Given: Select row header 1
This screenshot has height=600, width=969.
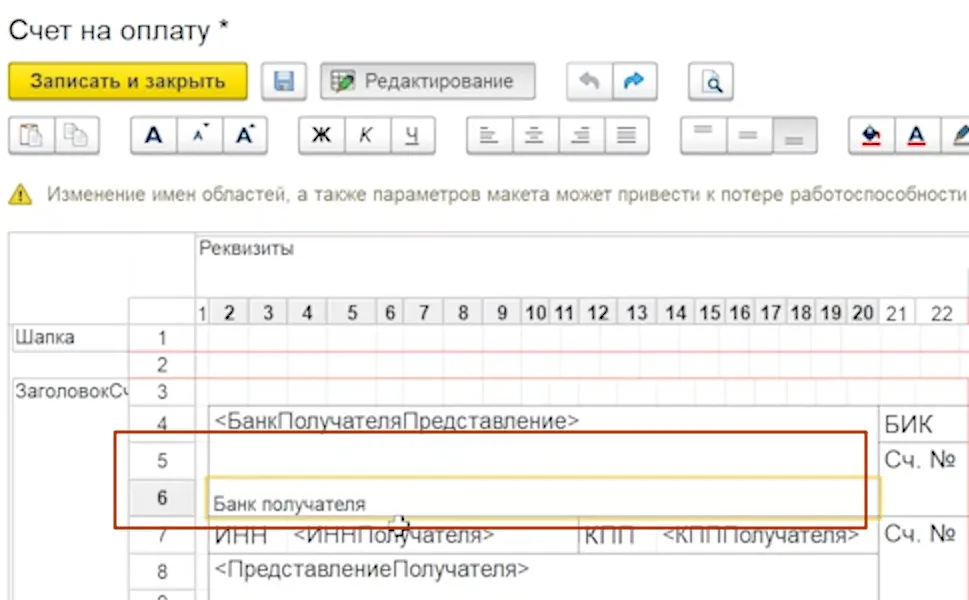Looking at the screenshot, I should tap(162, 338).
